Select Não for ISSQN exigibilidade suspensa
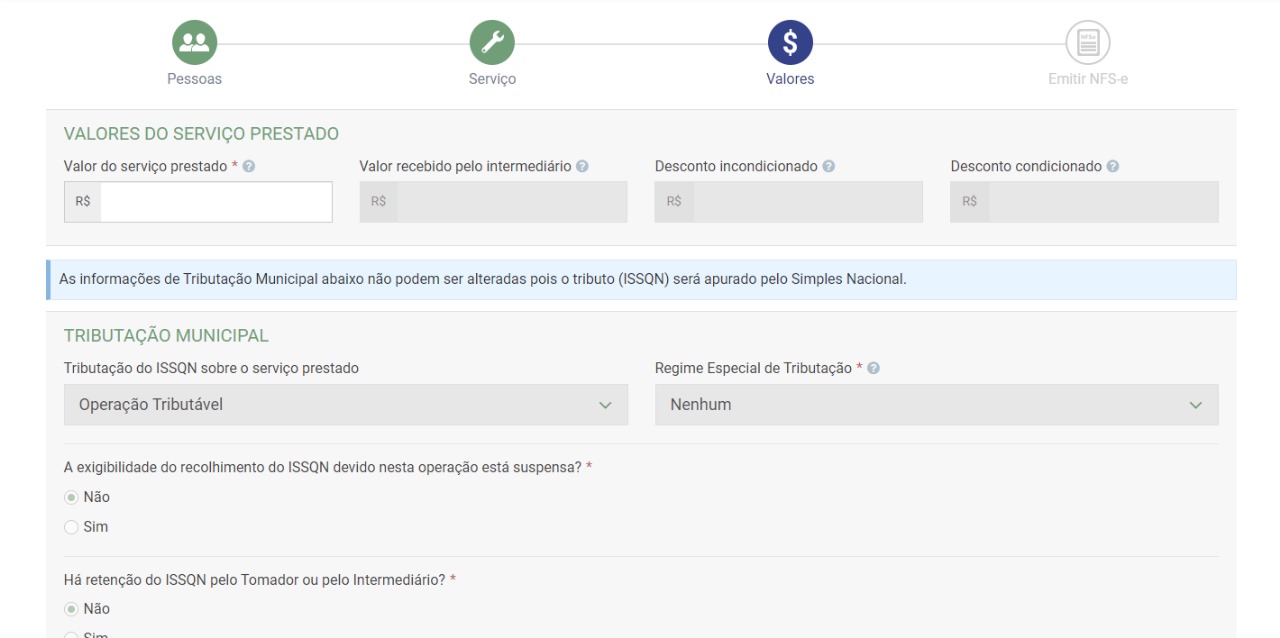The height and width of the screenshot is (638, 1280). [71, 497]
